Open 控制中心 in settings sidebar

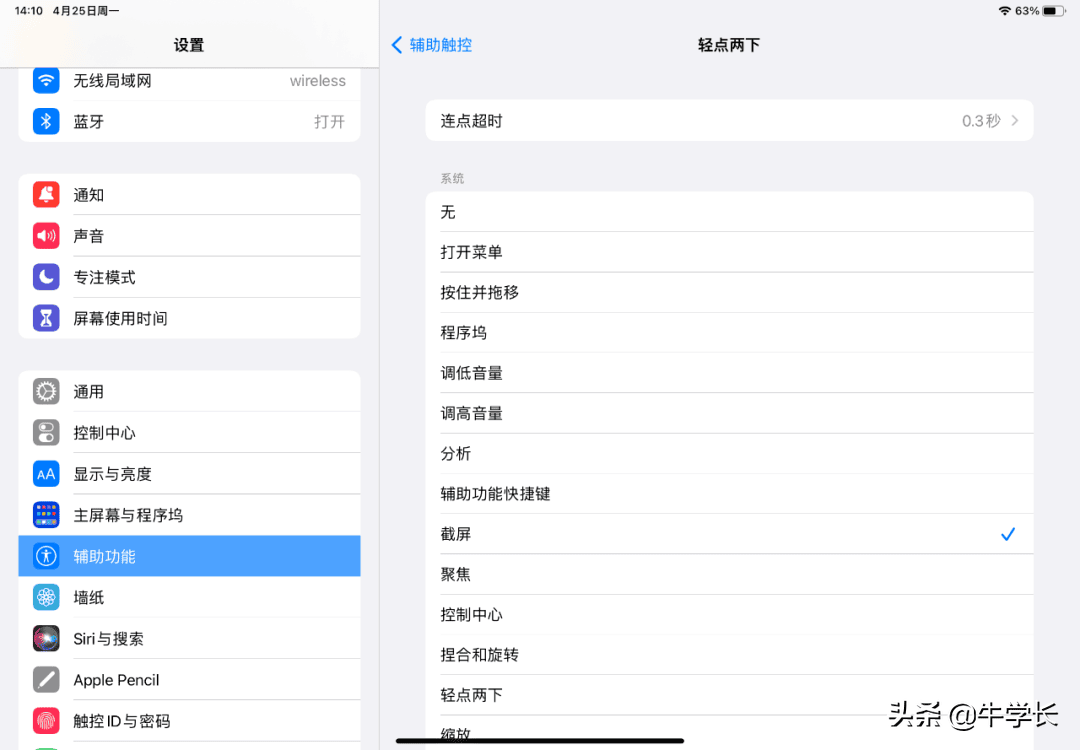point(189,433)
